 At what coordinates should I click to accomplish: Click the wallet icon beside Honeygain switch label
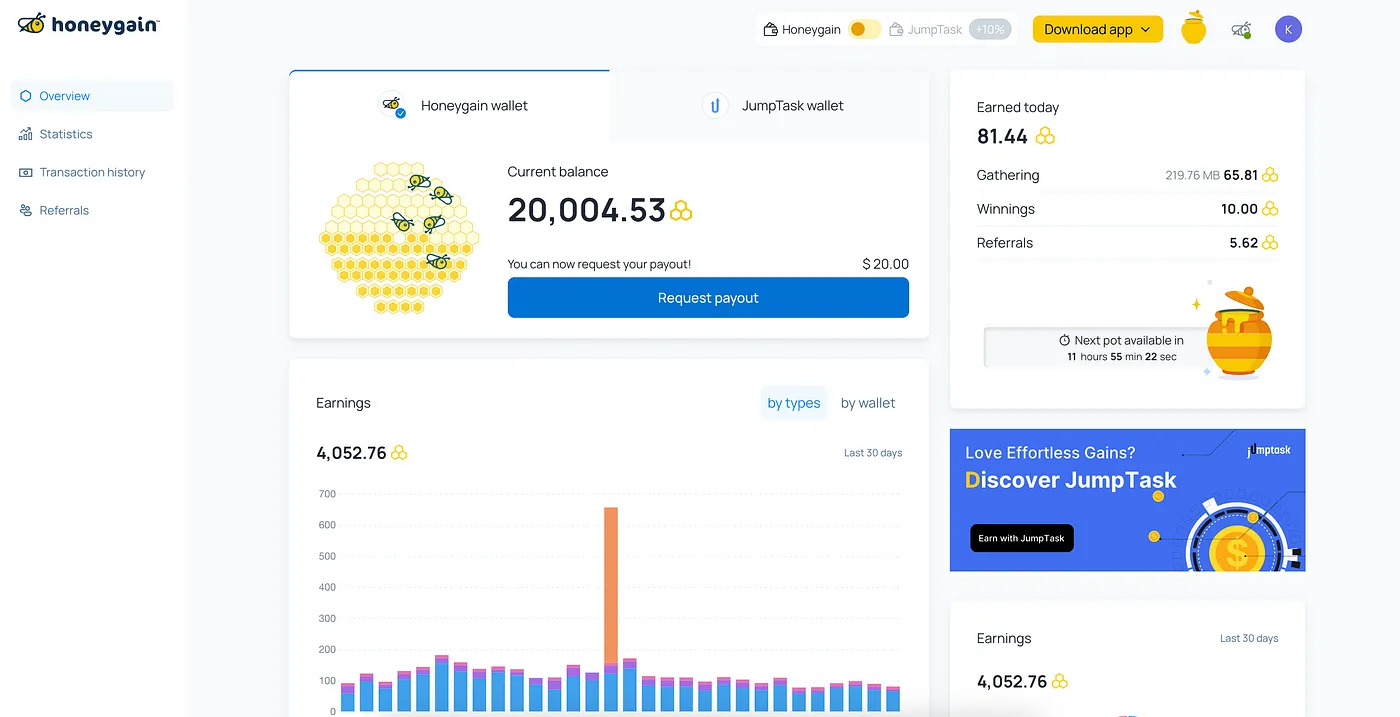point(771,30)
